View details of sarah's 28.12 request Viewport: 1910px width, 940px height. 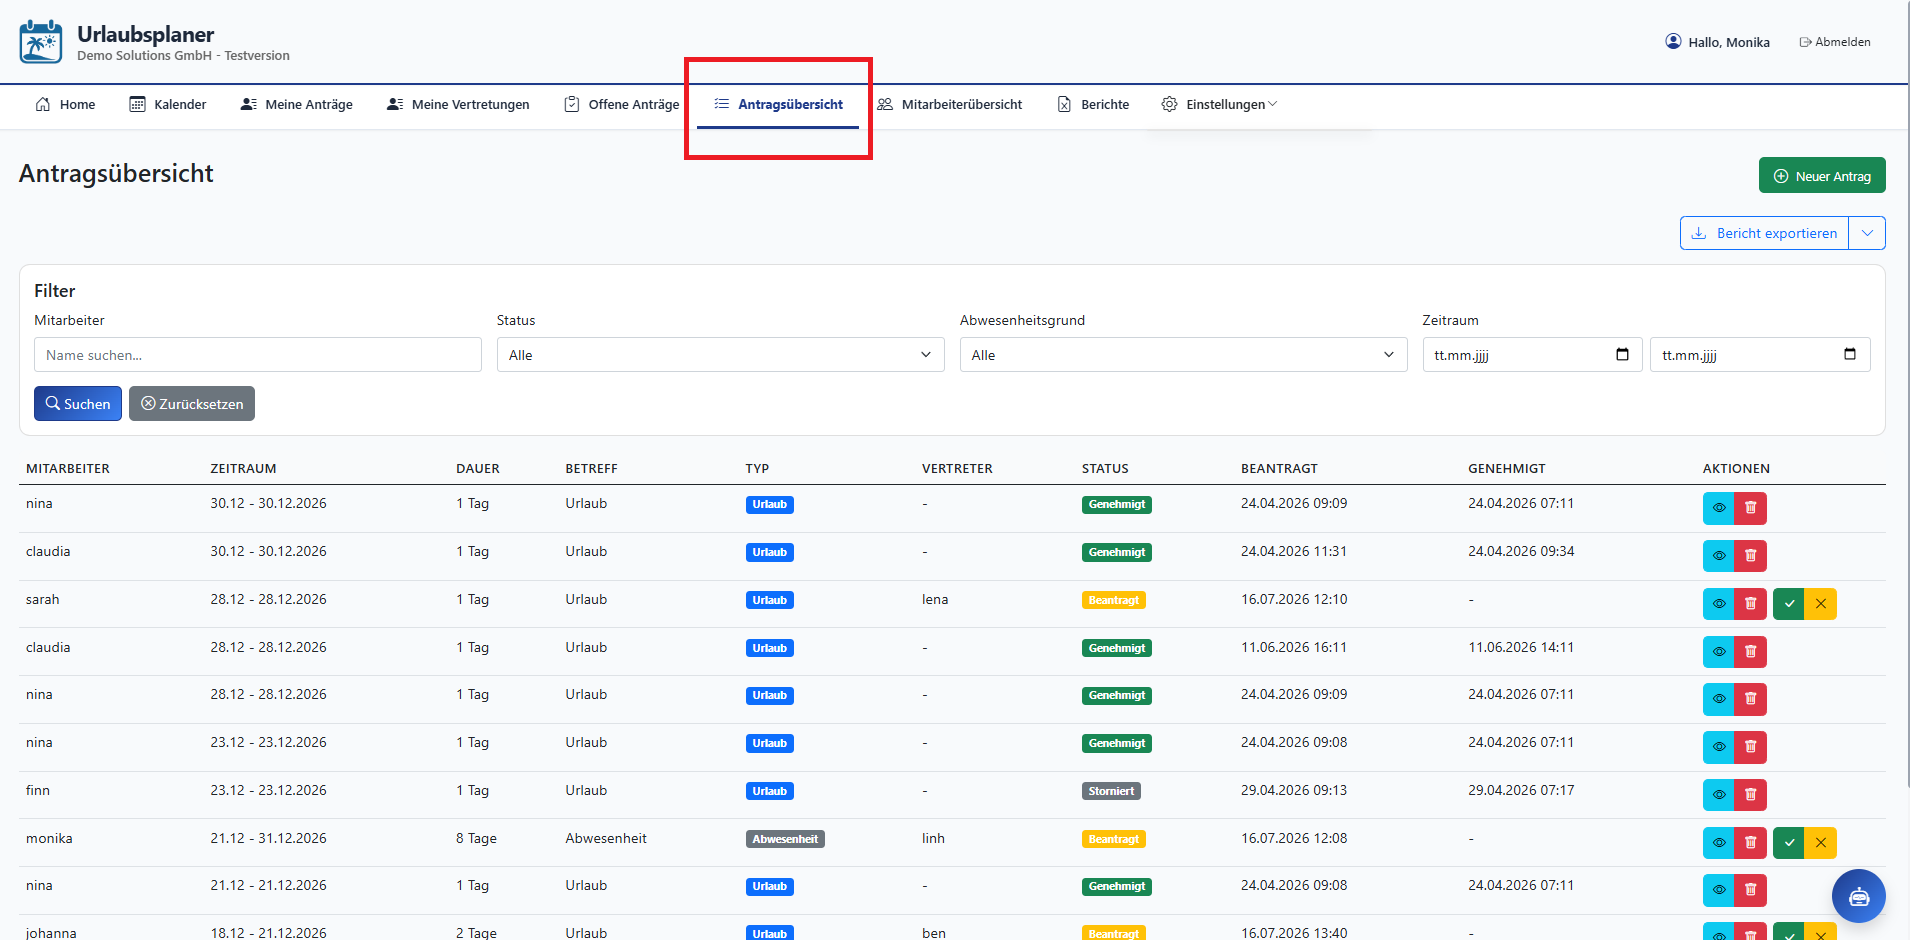point(1718,604)
